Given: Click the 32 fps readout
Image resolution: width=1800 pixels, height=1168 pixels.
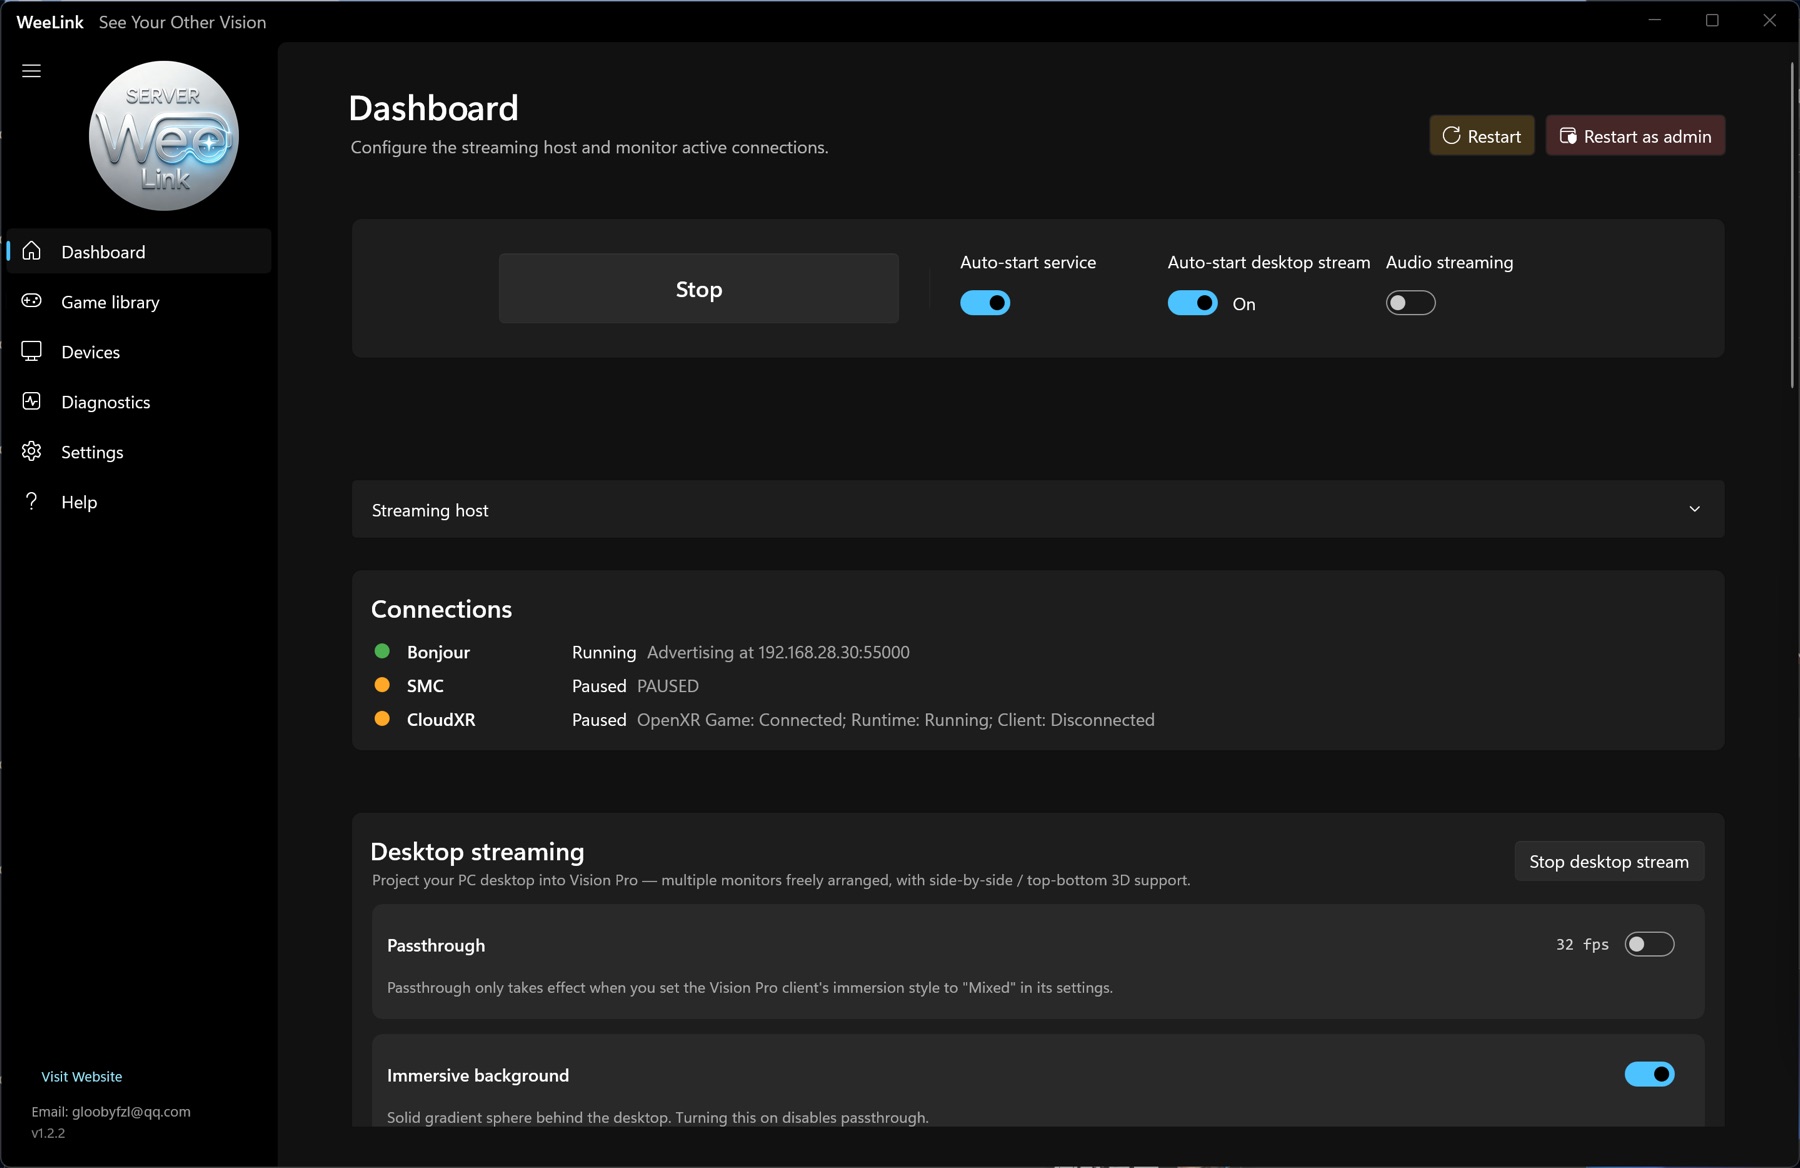Looking at the screenshot, I should 1582,944.
